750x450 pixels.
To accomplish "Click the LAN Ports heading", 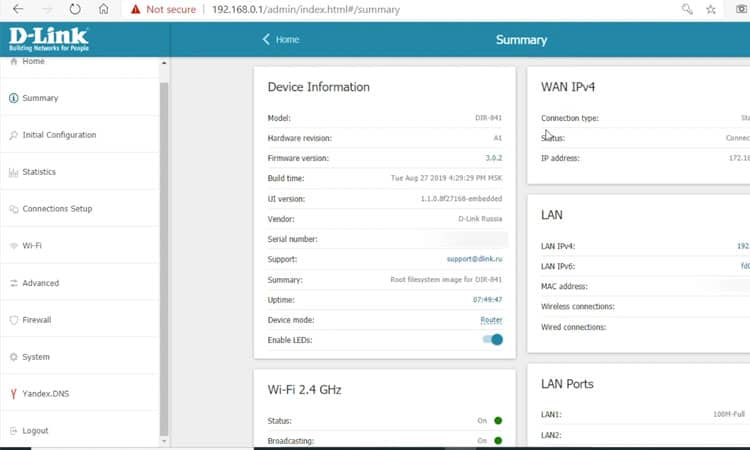I will (x=567, y=384).
